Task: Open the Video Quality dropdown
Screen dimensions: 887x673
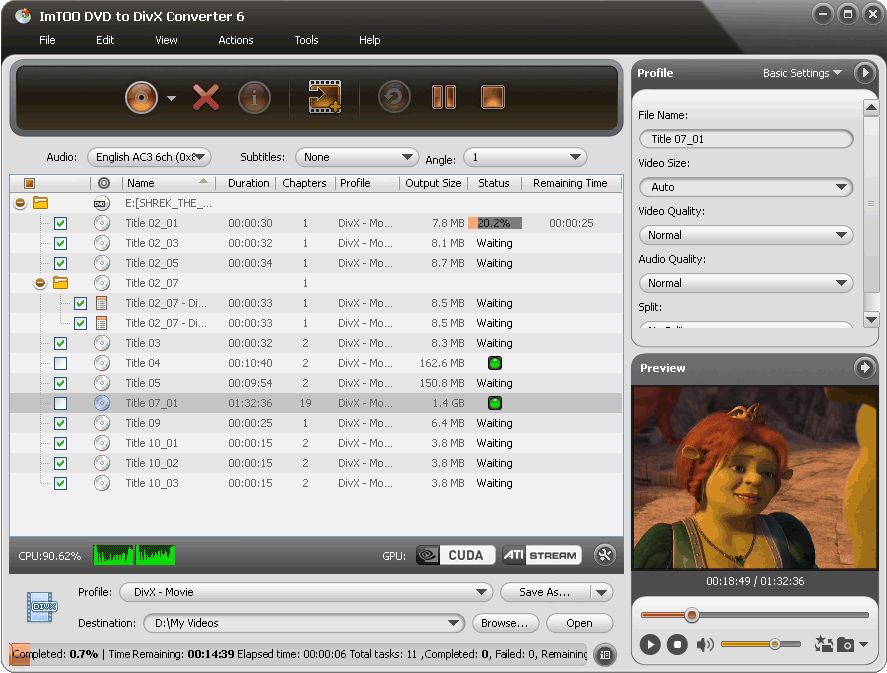Action: (745, 235)
